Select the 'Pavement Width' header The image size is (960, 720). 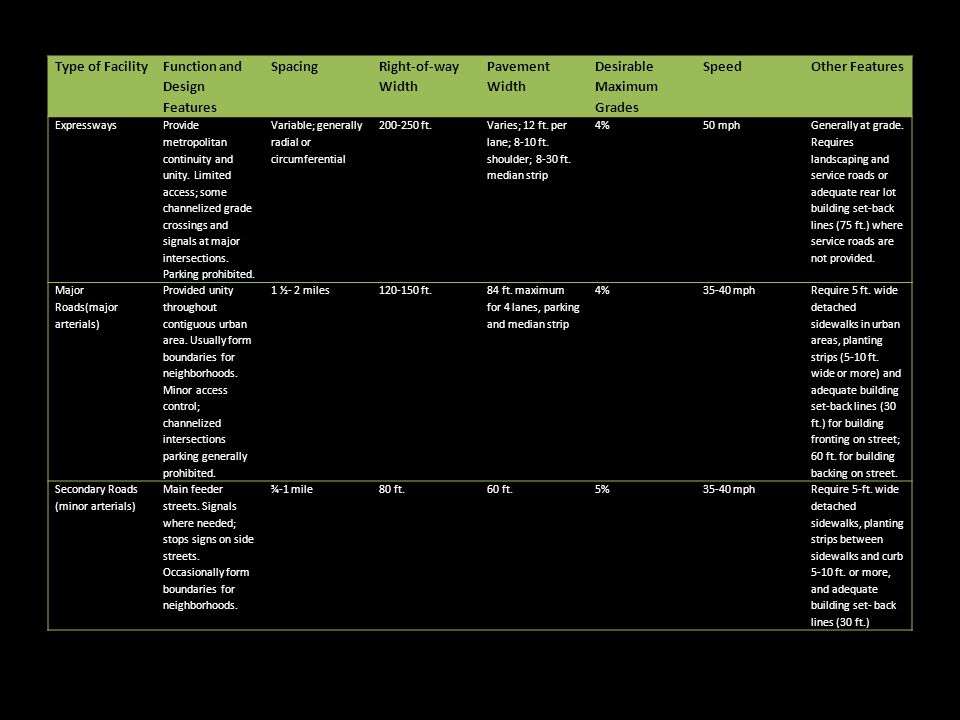click(x=518, y=77)
